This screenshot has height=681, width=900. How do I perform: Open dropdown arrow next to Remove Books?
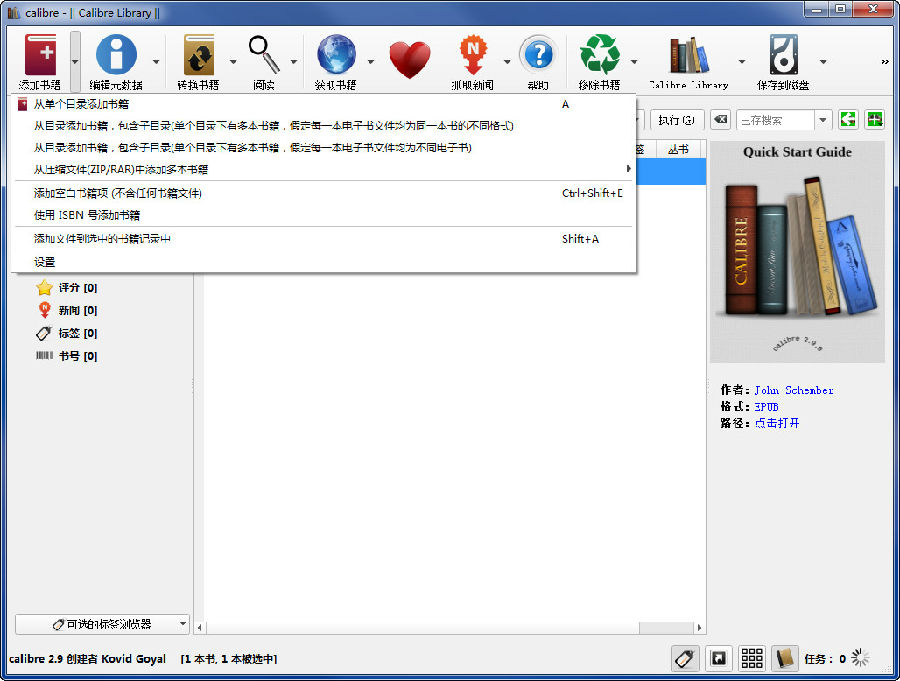coord(634,61)
